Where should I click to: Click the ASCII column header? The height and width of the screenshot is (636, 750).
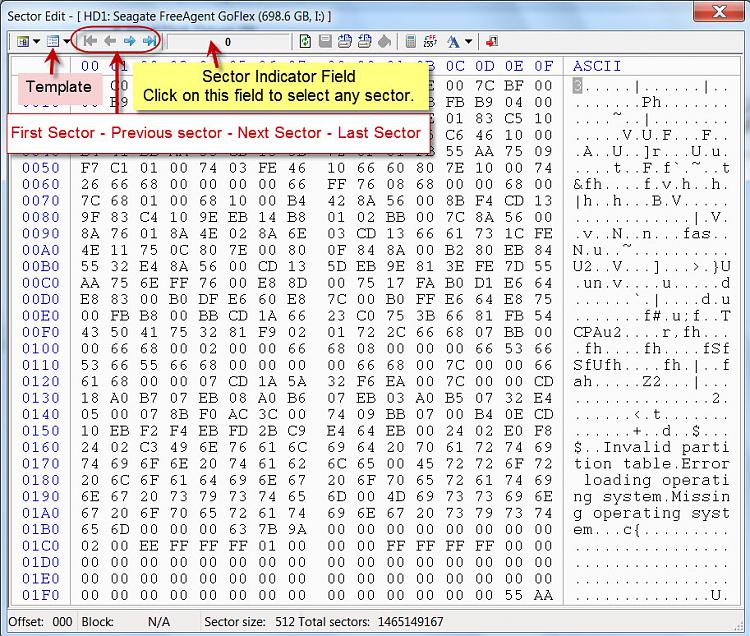click(597, 66)
